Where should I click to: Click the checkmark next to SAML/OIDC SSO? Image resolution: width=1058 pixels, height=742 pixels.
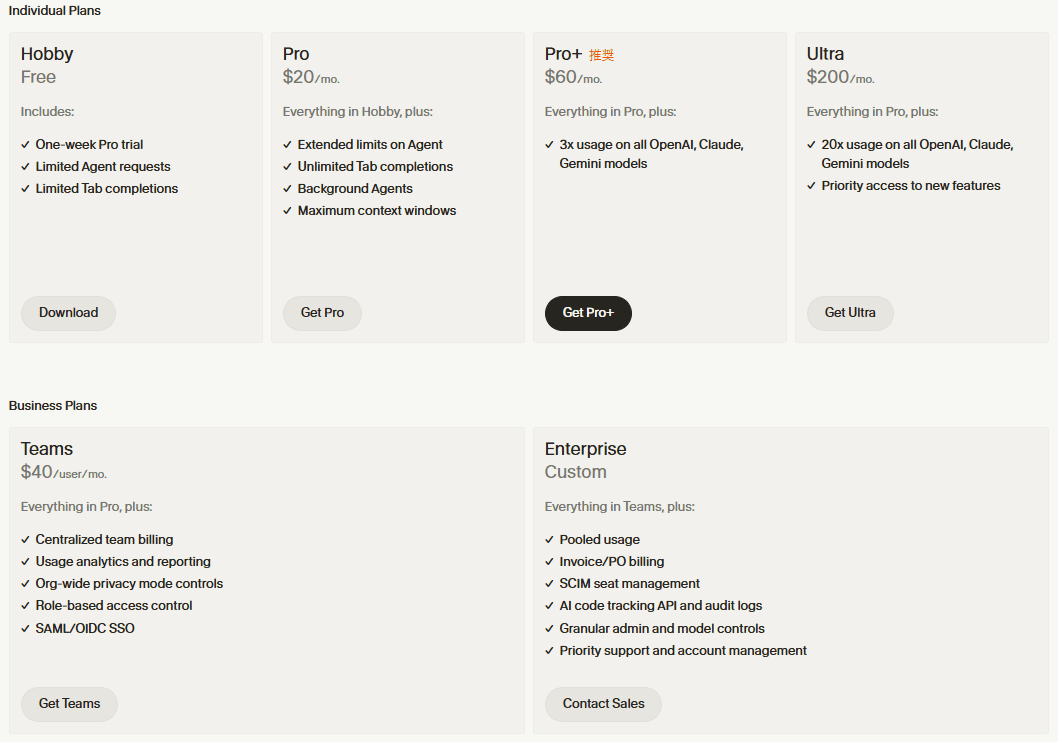[x=26, y=629]
